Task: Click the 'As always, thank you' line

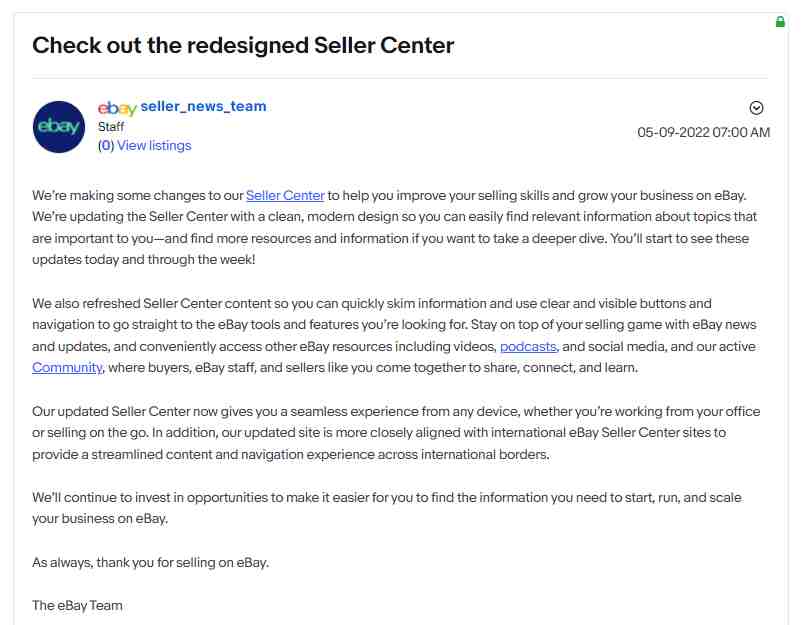Action: click(150, 562)
